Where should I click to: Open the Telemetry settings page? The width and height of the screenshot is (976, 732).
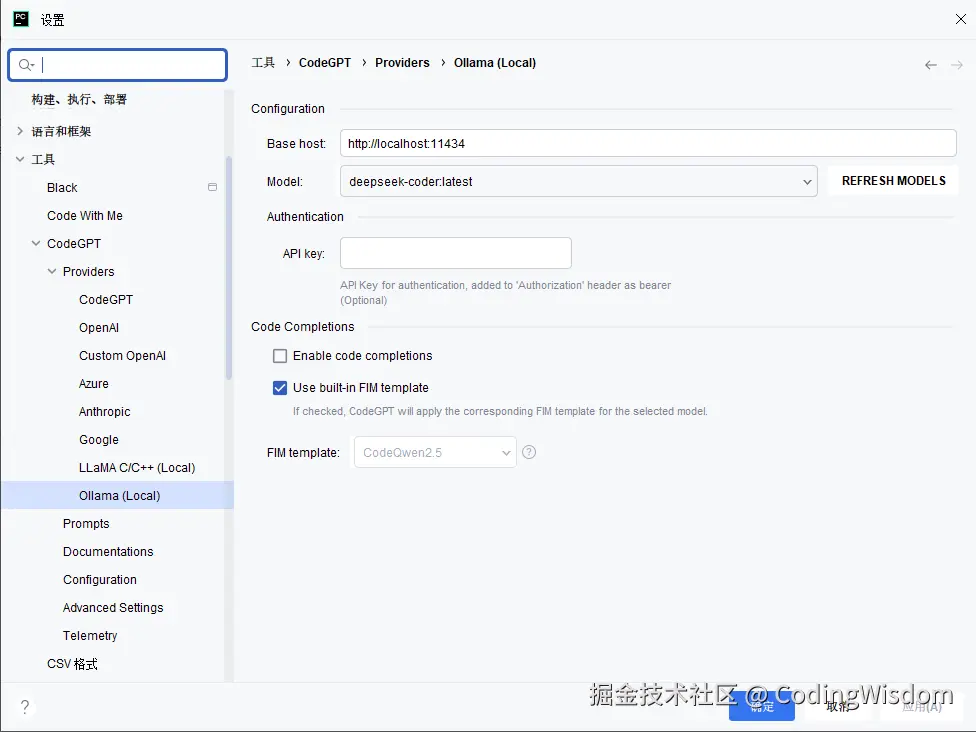click(x=90, y=636)
